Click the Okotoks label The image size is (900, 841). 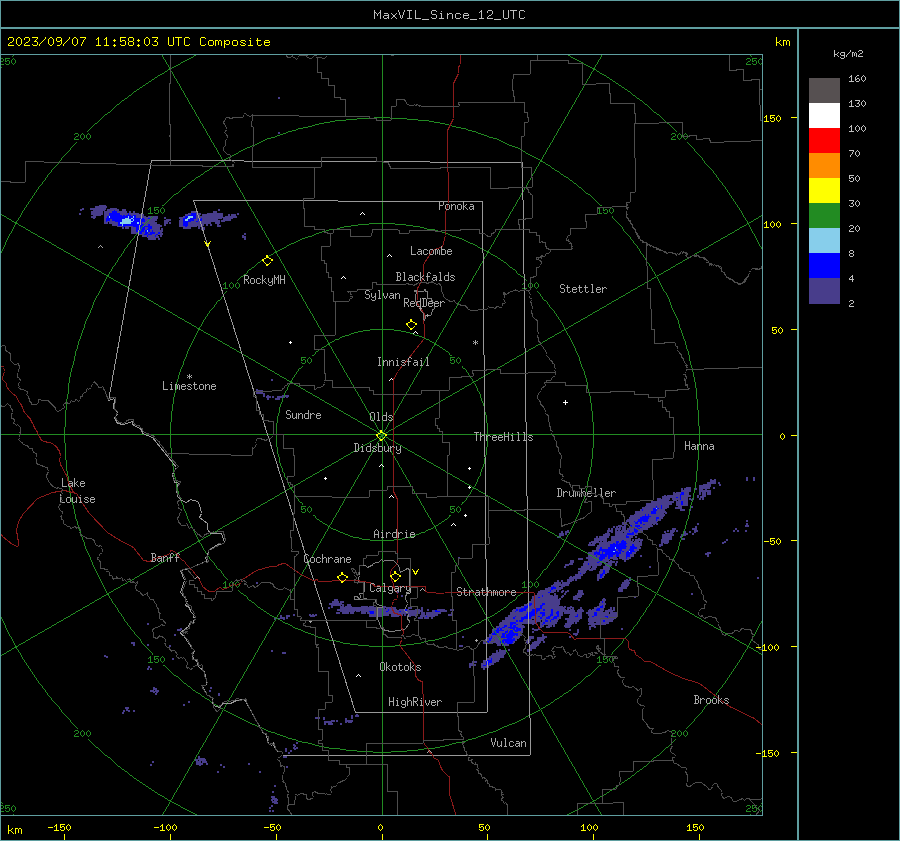coord(400,667)
